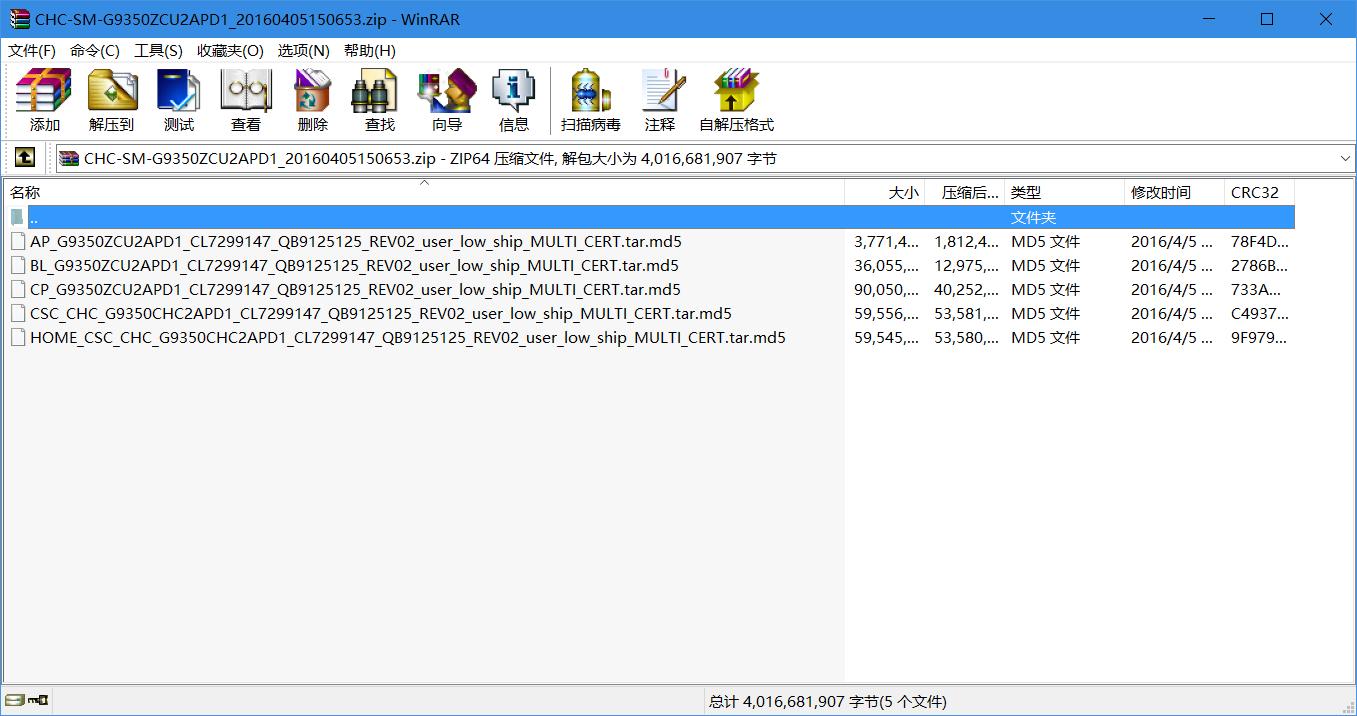Screen dimensions: 1357x716
Task: Click the 删除 (Delete) toolbar icon
Action: (x=312, y=100)
